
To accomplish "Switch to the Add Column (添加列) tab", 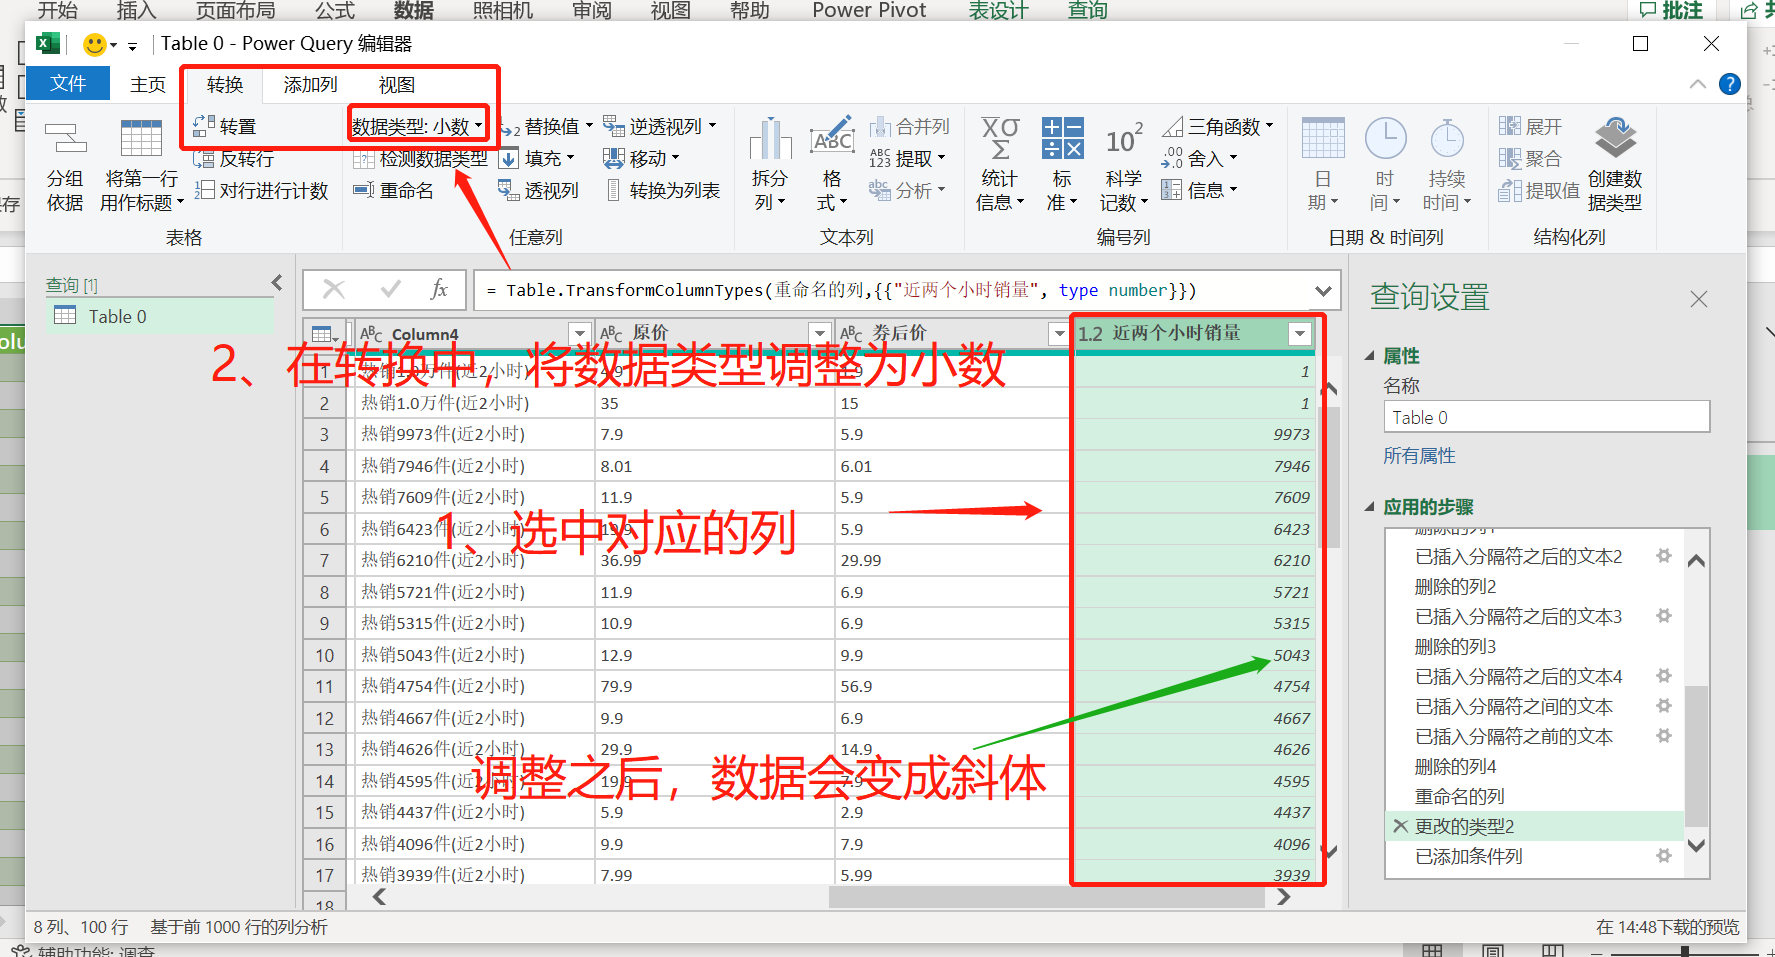I will click(311, 85).
